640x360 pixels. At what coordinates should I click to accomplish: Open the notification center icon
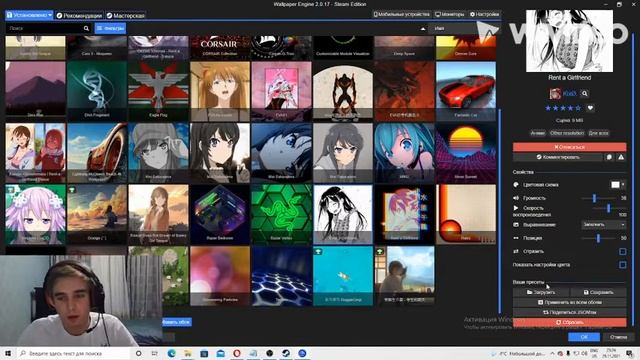(629, 353)
